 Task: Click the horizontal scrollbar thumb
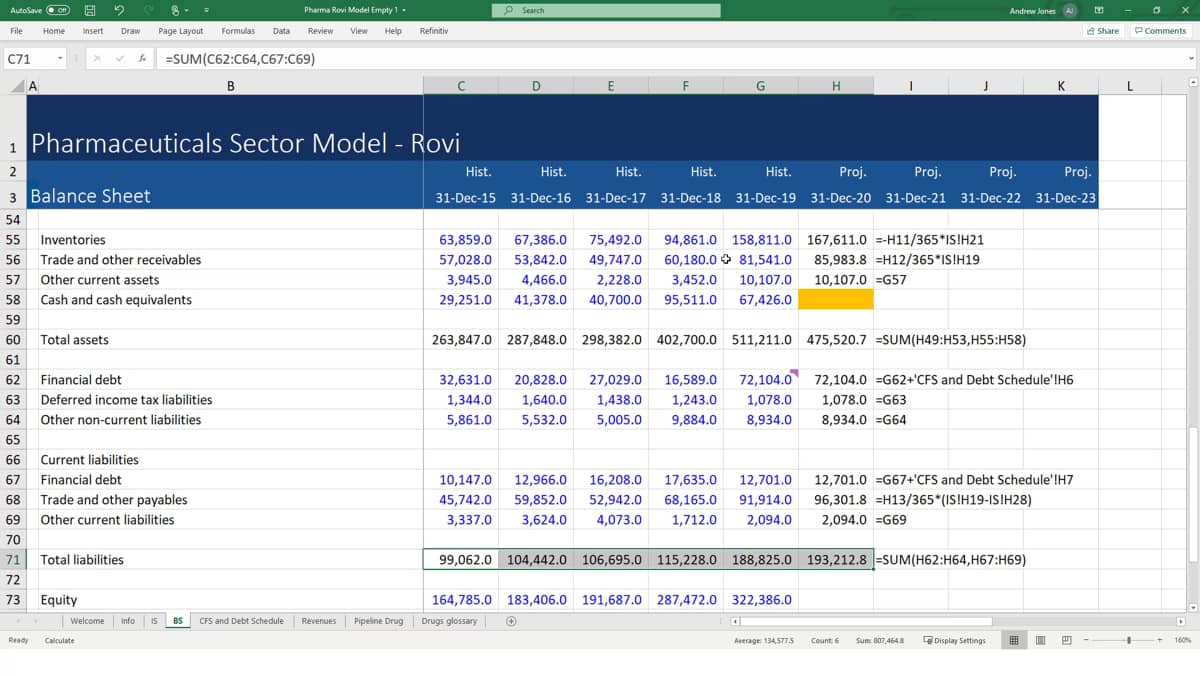click(x=867, y=621)
